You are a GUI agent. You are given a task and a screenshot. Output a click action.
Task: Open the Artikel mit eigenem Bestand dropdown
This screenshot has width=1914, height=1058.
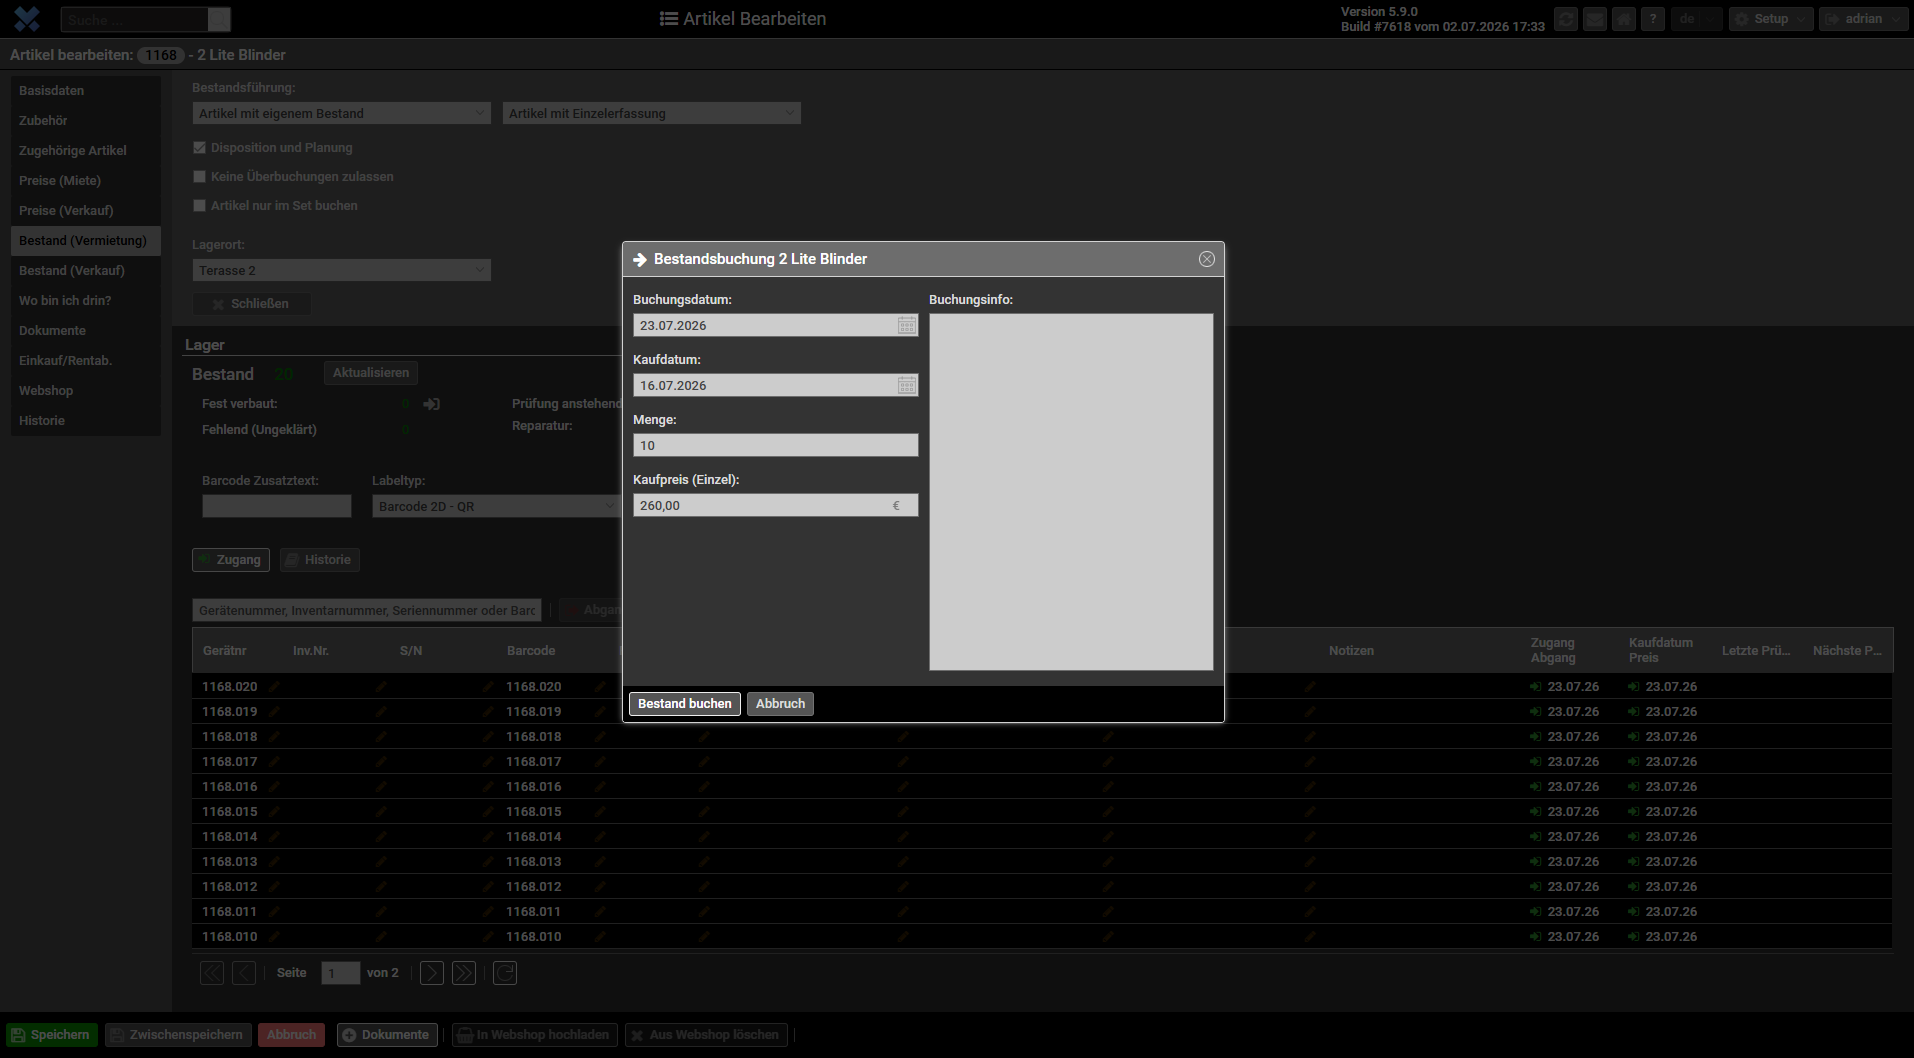coord(341,113)
